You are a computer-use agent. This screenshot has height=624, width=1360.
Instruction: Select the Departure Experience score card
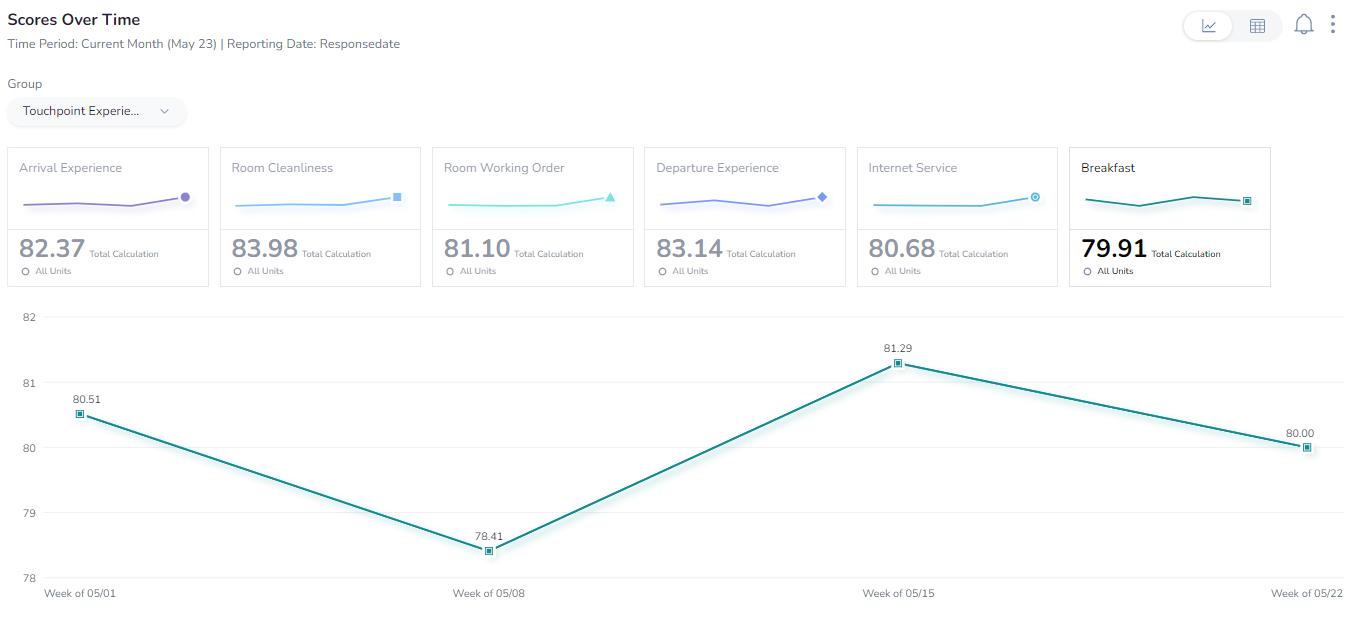(x=745, y=217)
